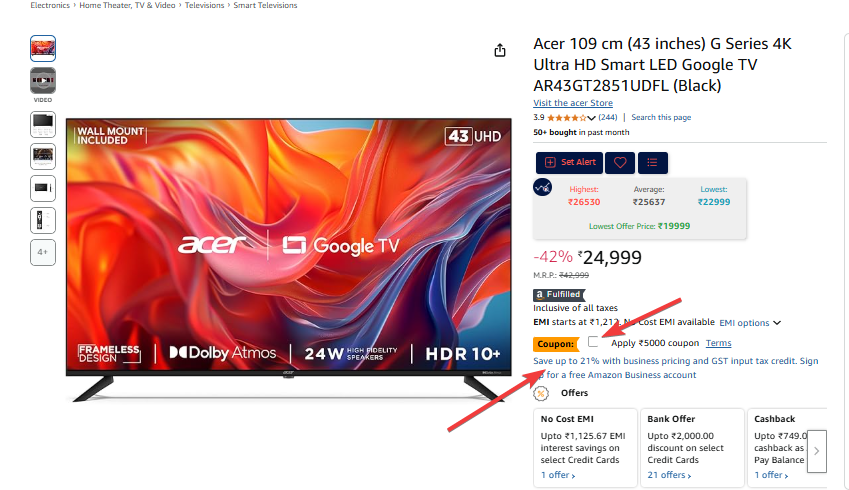Open the 244 ratings count link
849x490 pixels.
[608, 117]
